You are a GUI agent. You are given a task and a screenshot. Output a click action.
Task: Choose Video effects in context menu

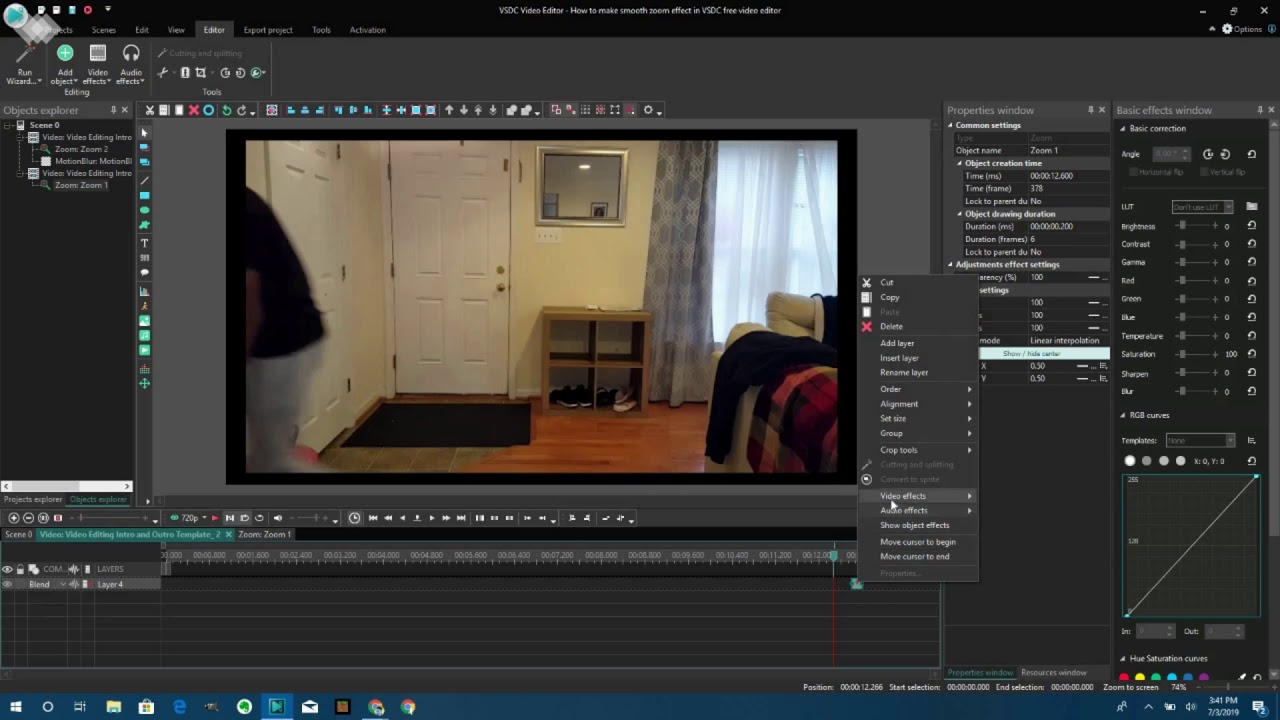(x=903, y=496)
